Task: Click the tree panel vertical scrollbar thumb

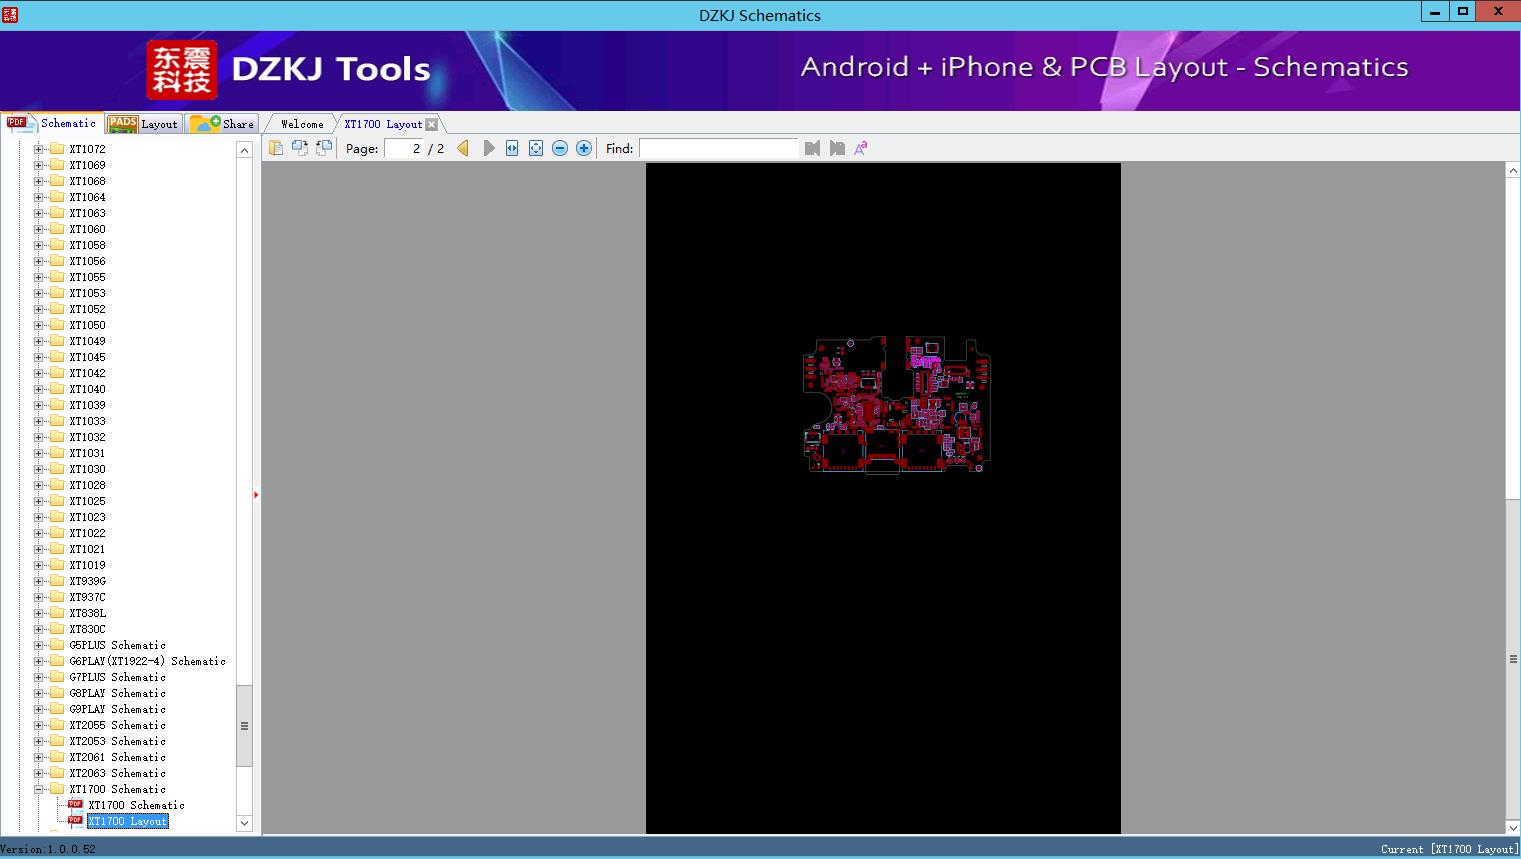Action: pyautogui.click(x=244, y=726)
